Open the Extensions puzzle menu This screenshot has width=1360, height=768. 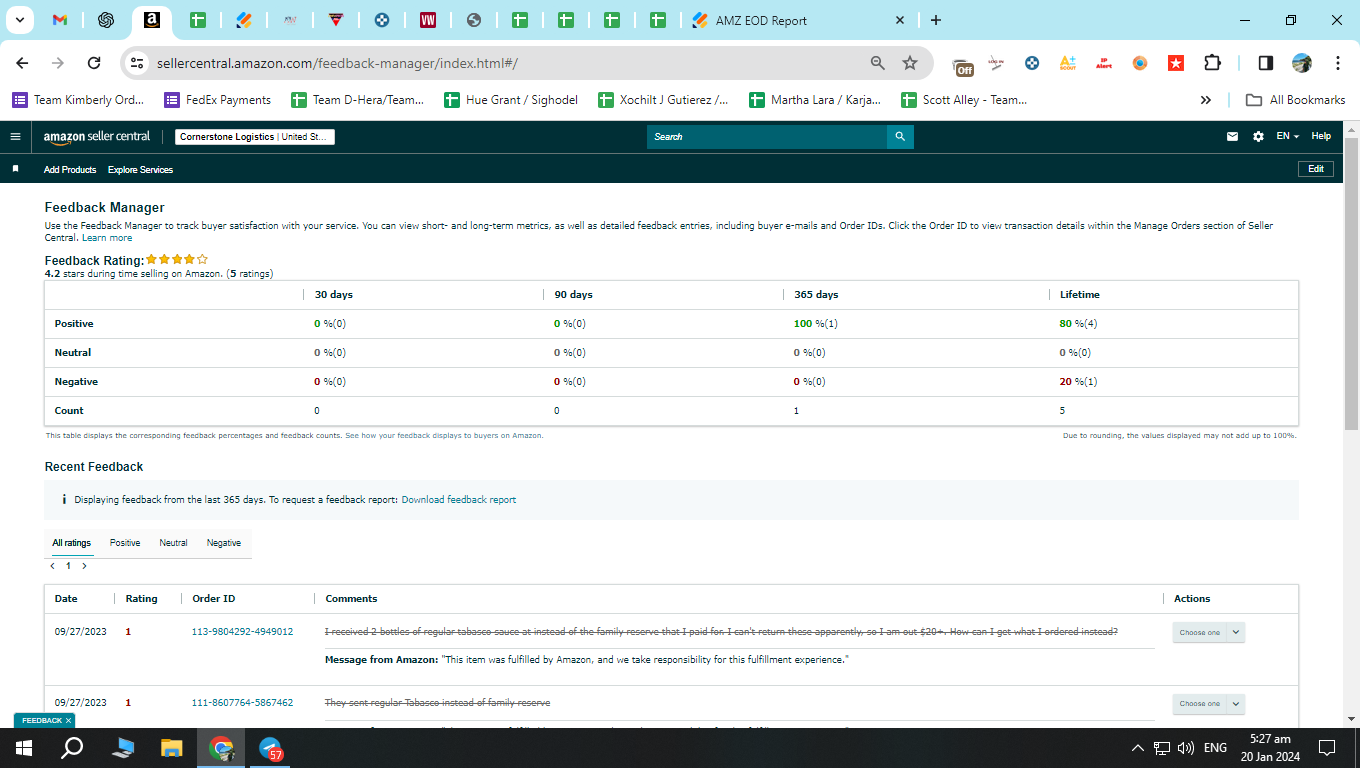pyautogui.click(x=1212, y=63)
